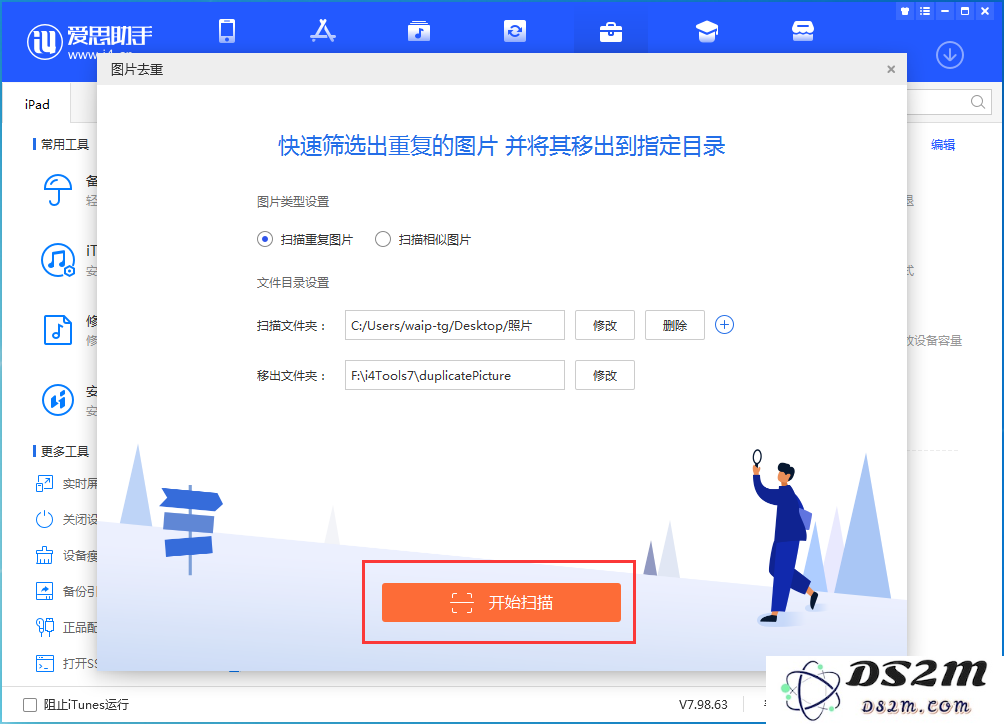Screen dimensions: 1004x724
Task: Open the App Store apps icon
Action: (323, 31)
